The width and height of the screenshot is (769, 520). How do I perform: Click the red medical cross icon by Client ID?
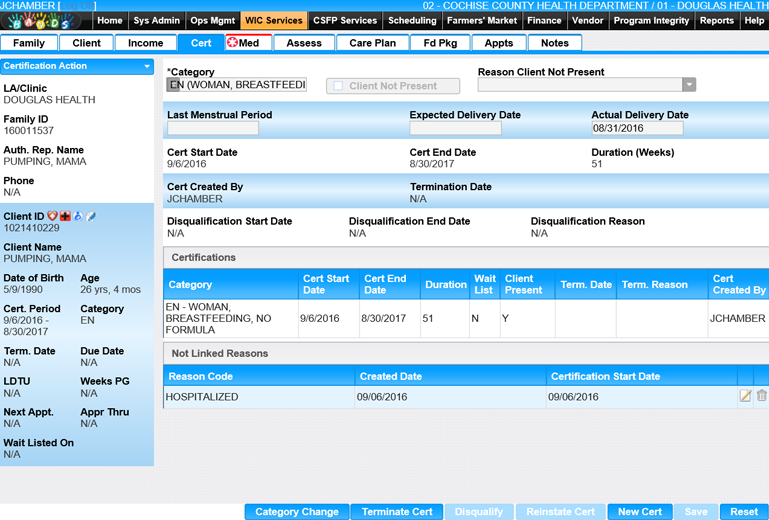tap(66, 216)
